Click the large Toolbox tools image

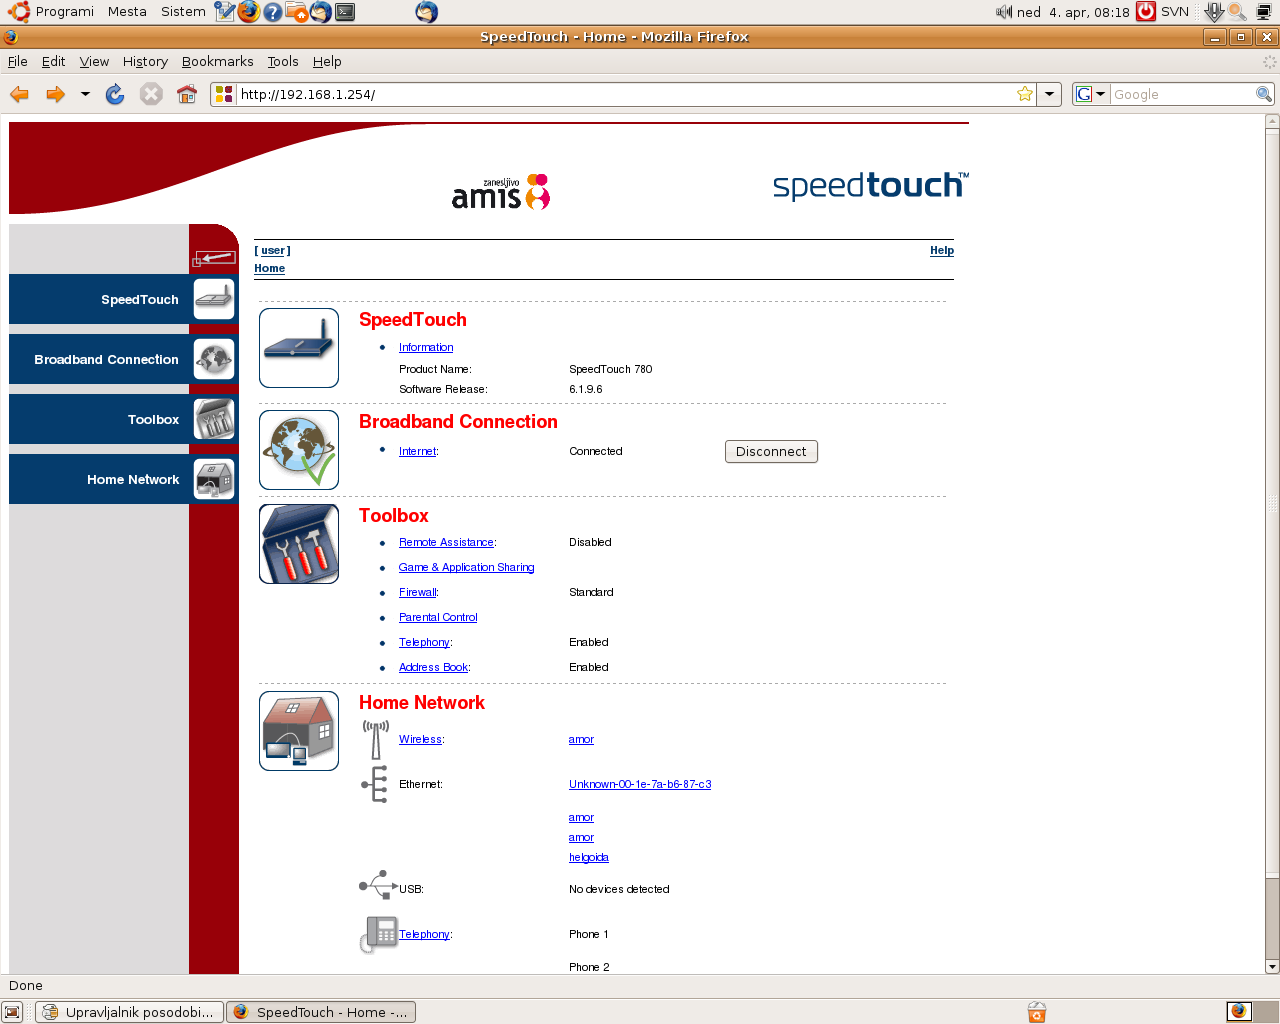[x=299, y=544]
